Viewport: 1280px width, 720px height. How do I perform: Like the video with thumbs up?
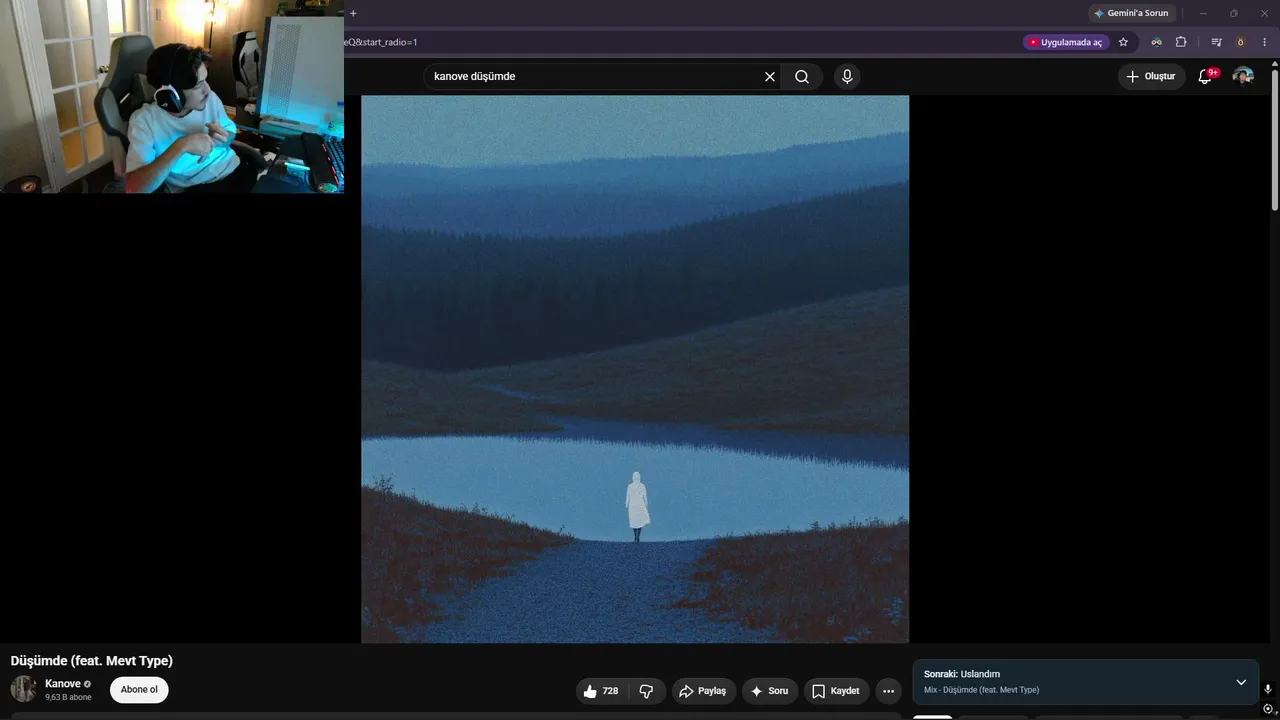coord(601,691)
